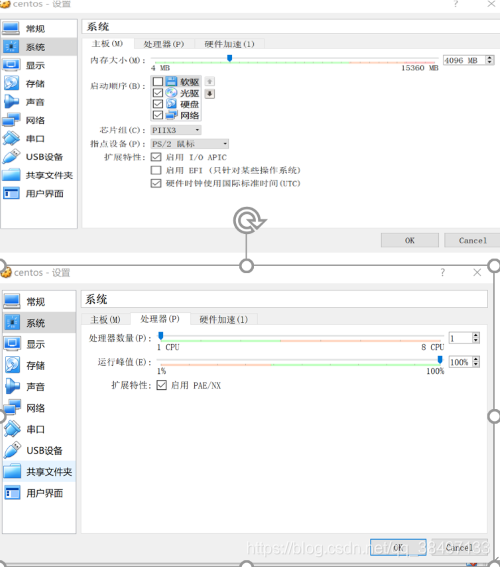
Task: Confirm with OK in the lower window
Action: [398, 547]
